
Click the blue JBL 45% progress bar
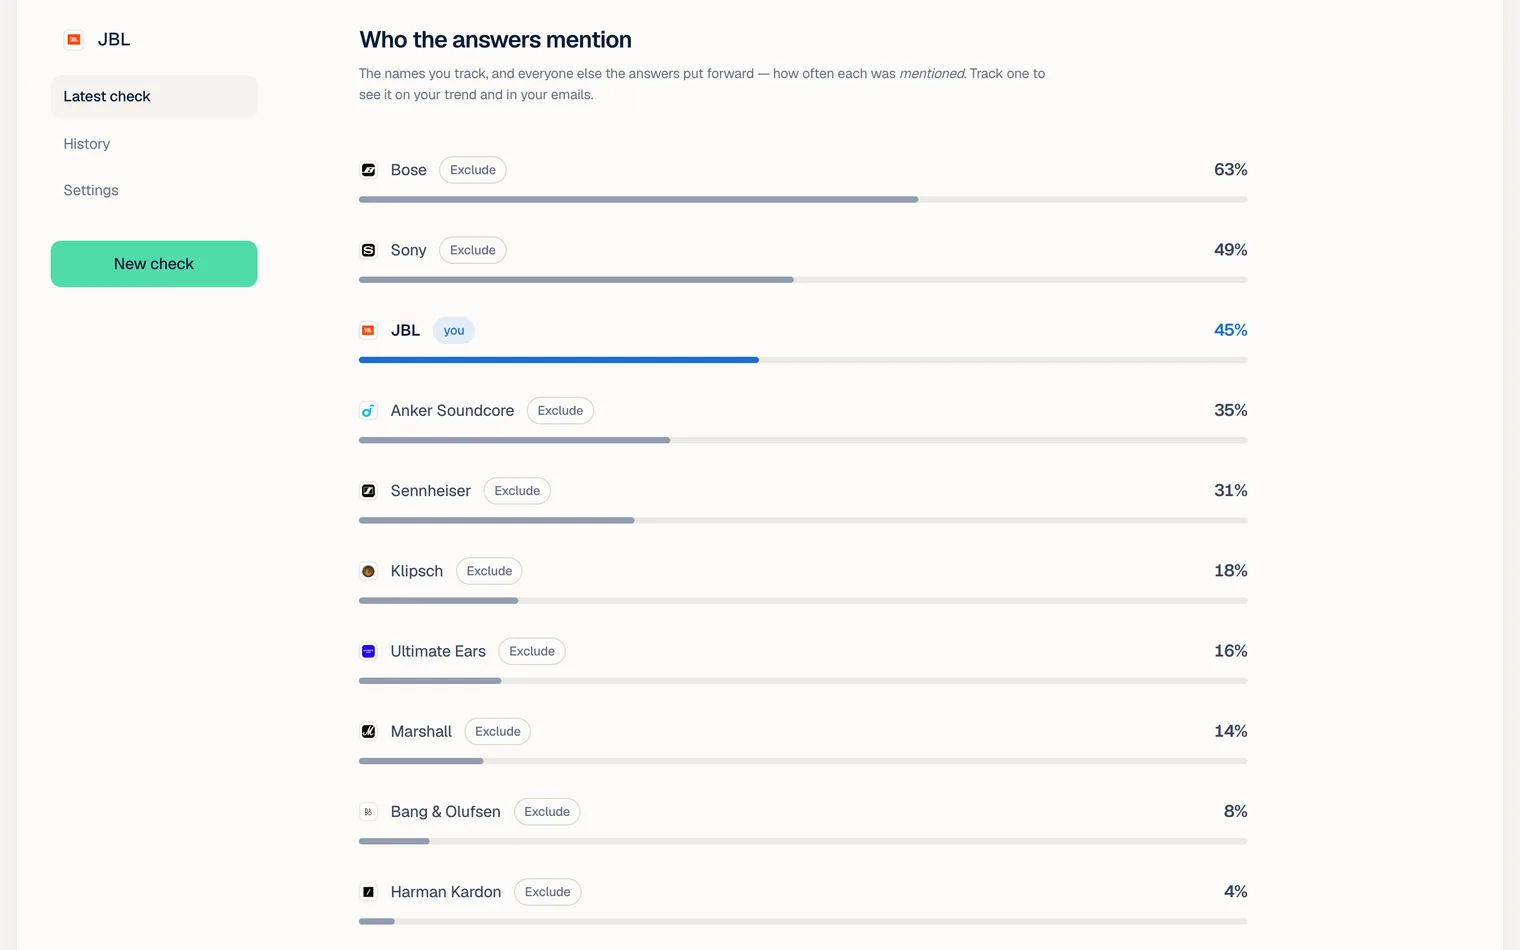(803, 360)
